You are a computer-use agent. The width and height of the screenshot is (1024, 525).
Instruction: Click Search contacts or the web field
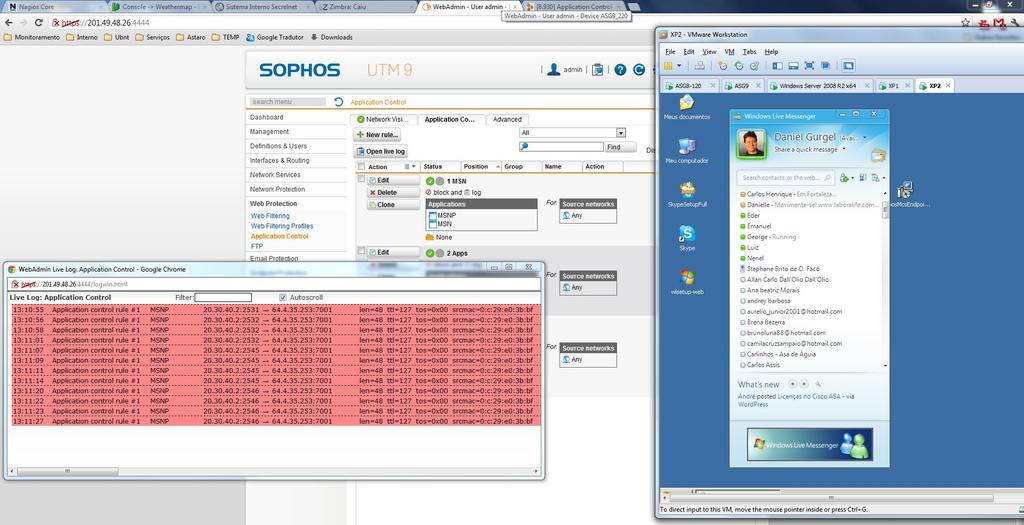click(x=786, y=178)
